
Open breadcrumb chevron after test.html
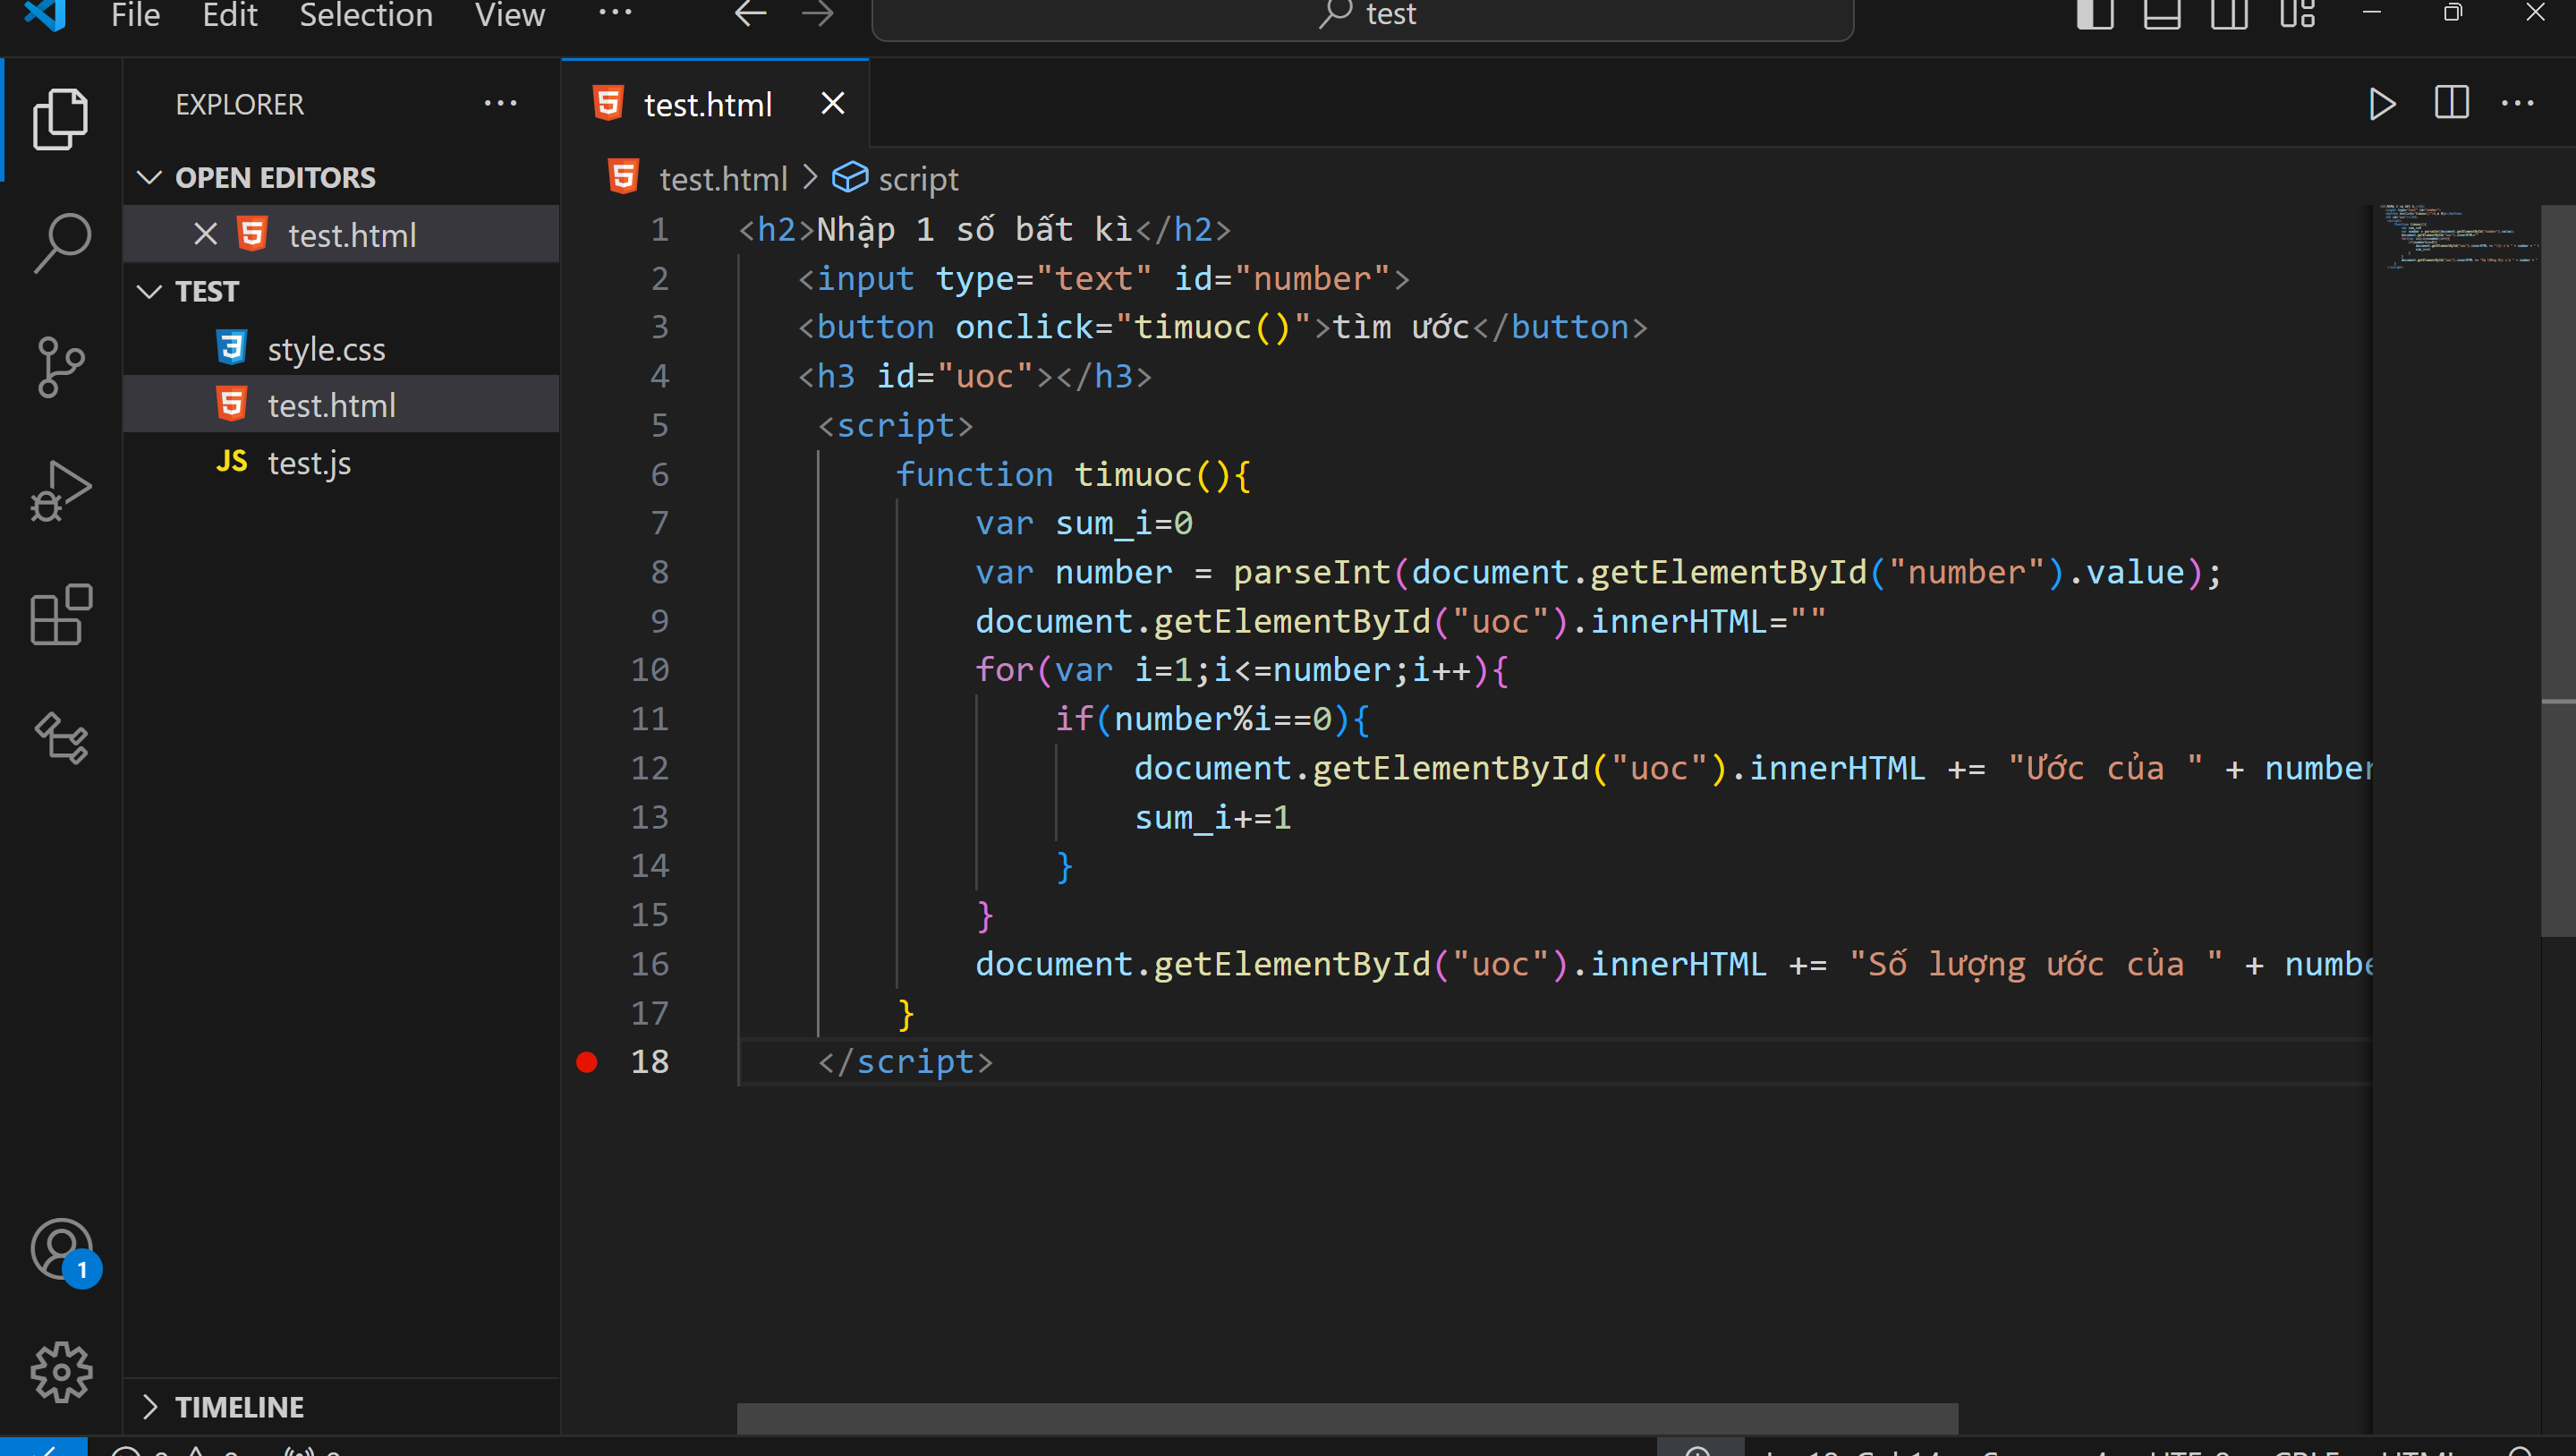pos(810,178)
